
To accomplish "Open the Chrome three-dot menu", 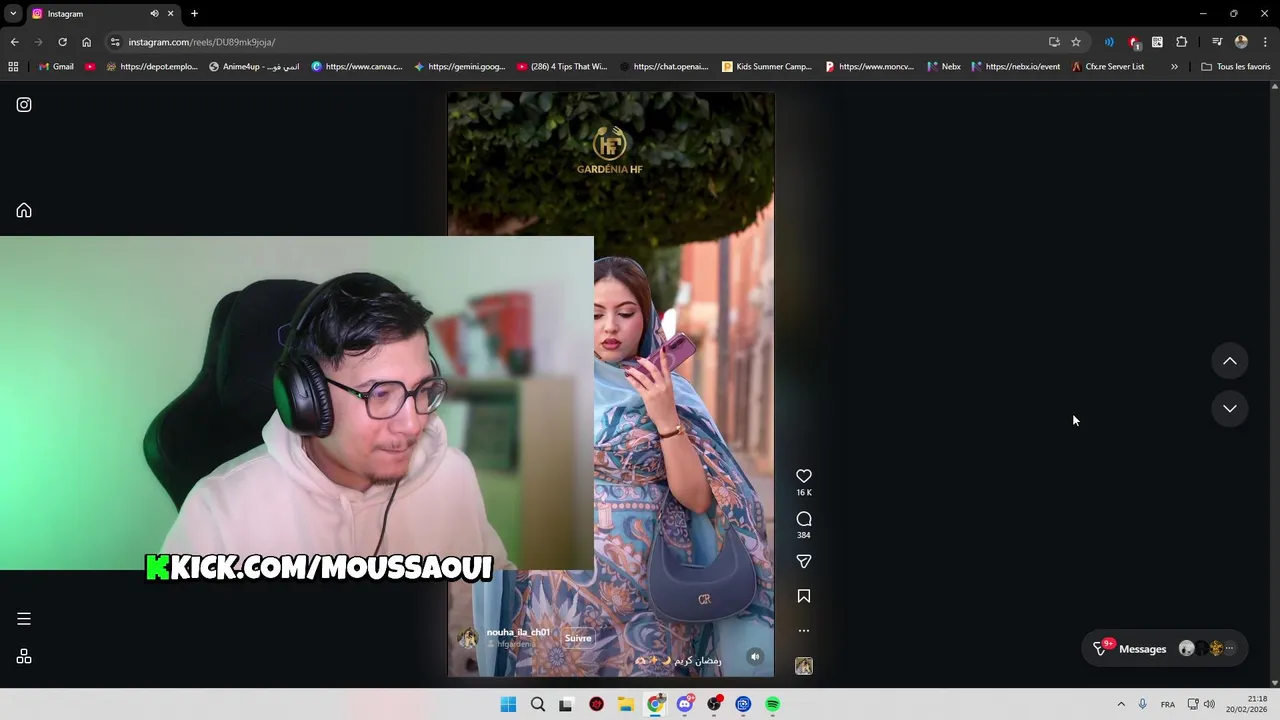I will coord(1265,42).
